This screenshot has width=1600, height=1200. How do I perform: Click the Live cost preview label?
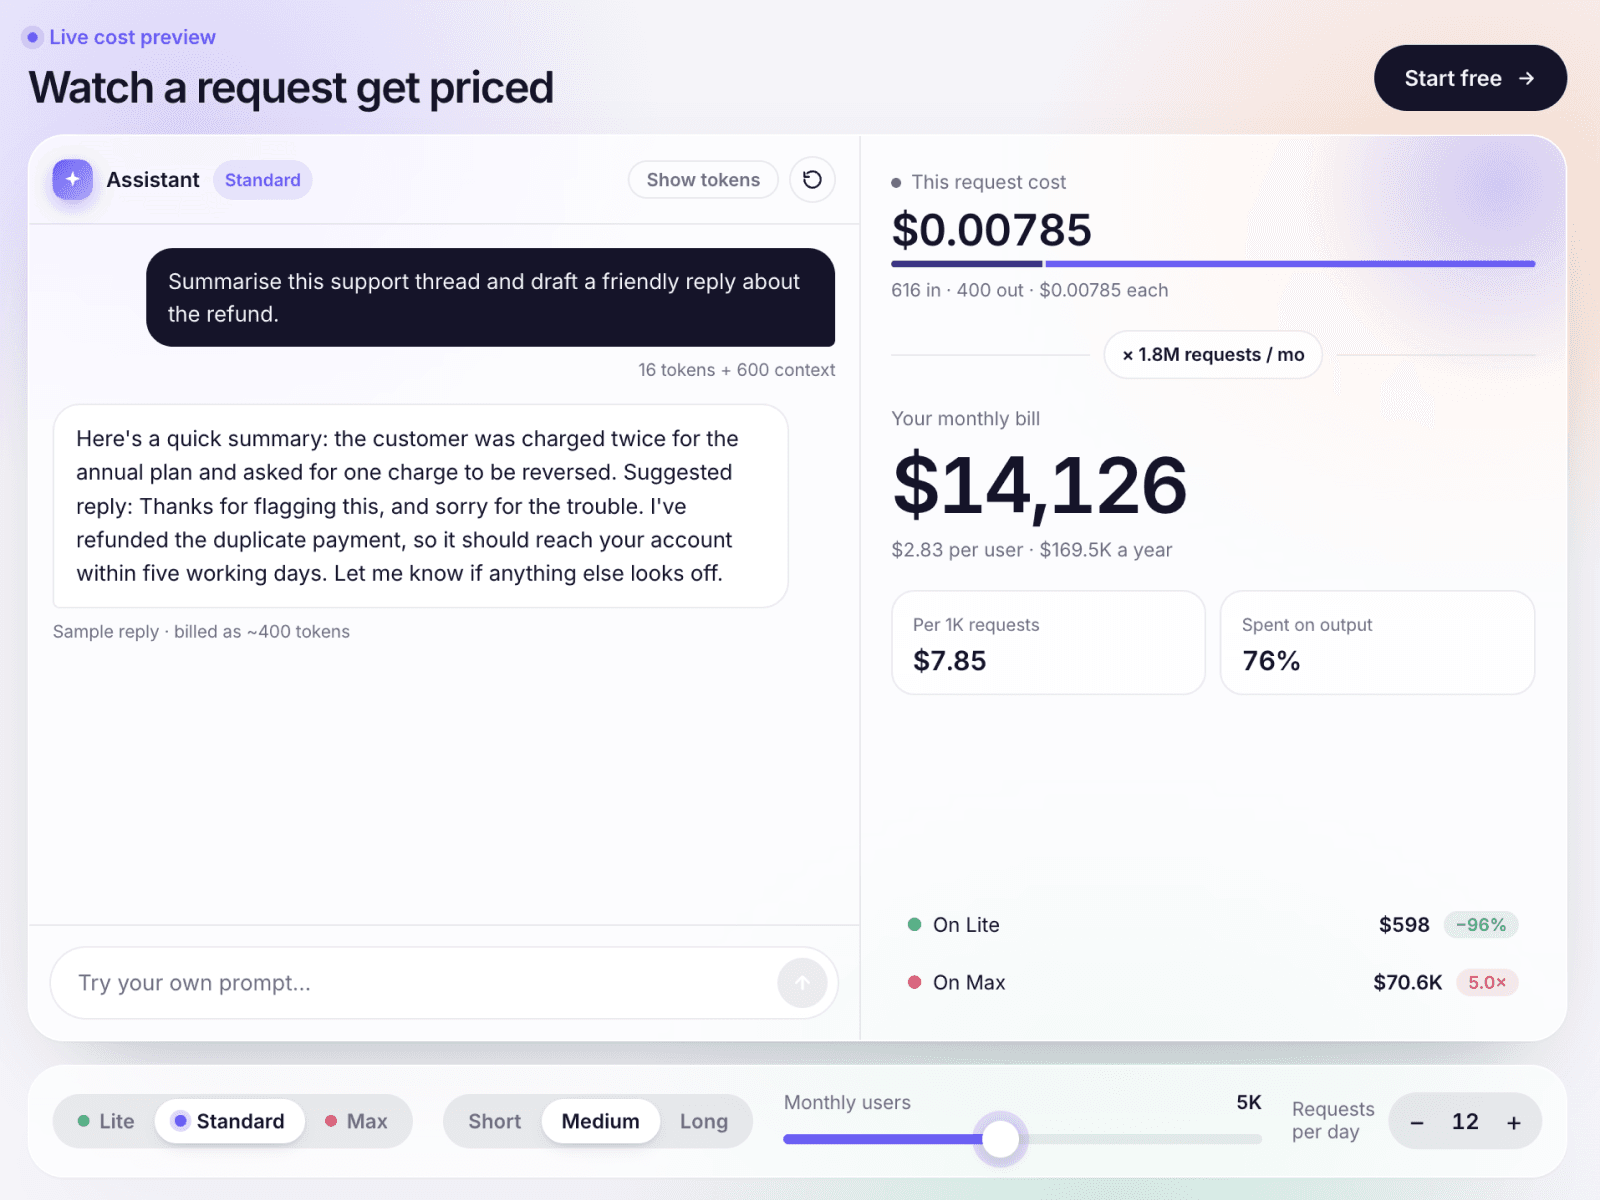click(132, 37)
